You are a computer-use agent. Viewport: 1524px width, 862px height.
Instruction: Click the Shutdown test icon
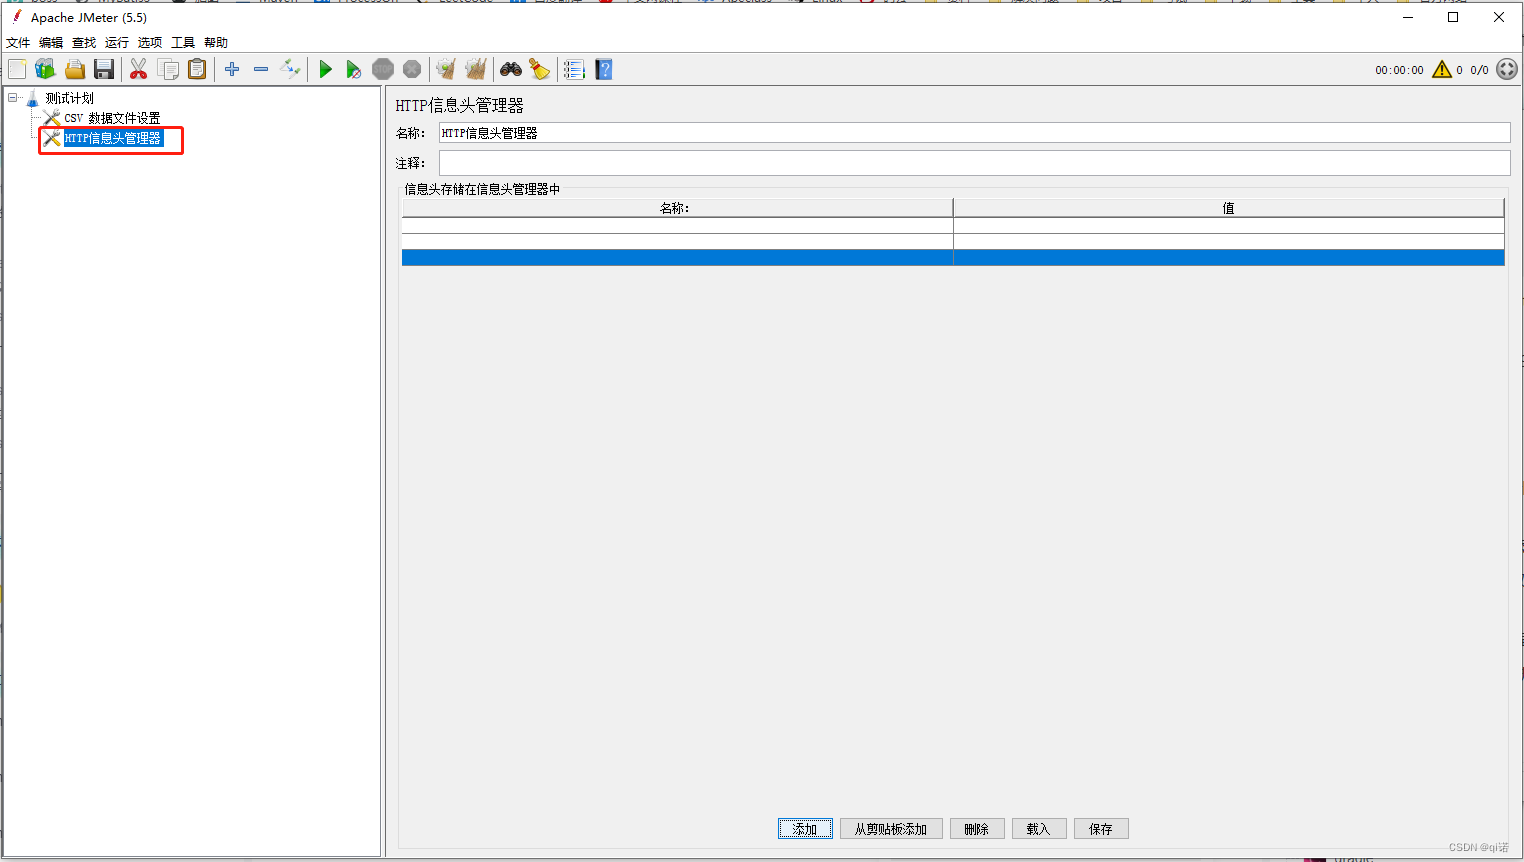412,69
